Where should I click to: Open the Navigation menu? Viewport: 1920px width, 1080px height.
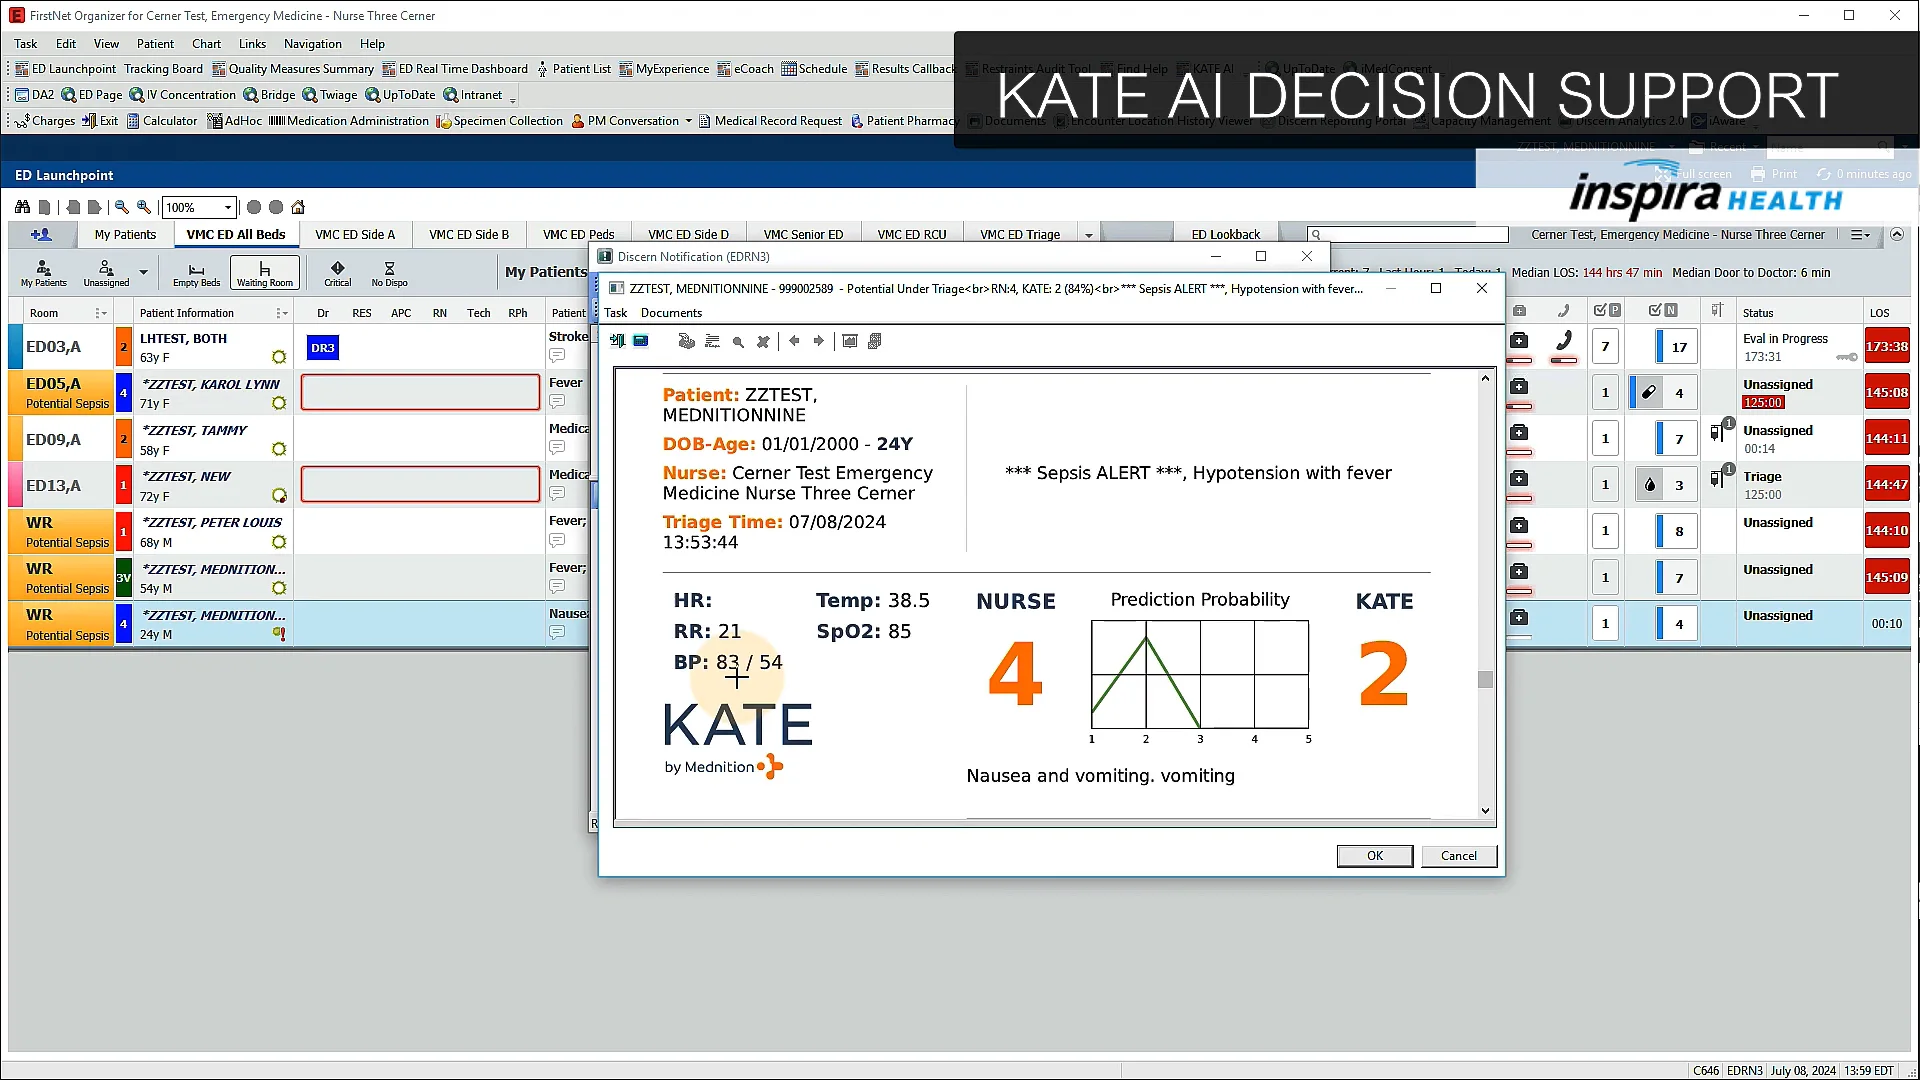point(312,43)
